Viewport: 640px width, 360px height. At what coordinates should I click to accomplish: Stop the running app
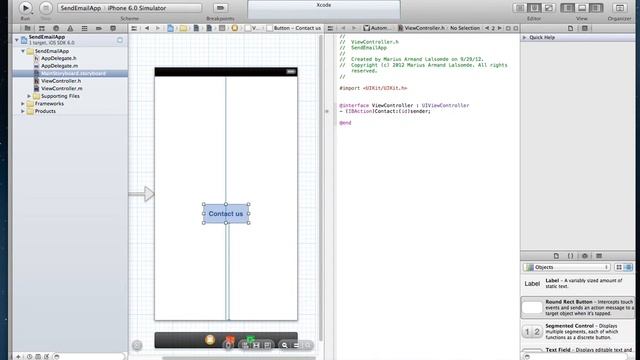(x=46, y=8)
